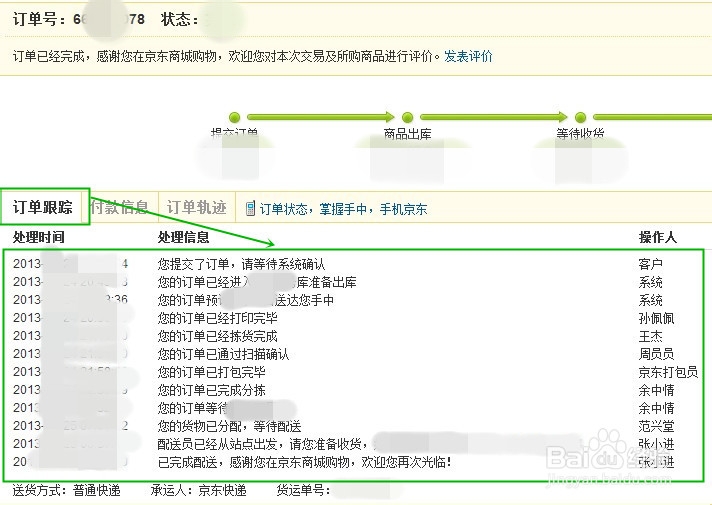Click the 等待收货 progress step dot
Image resolution: width=712 pixels, height=505 pixels.
[580, 118]
